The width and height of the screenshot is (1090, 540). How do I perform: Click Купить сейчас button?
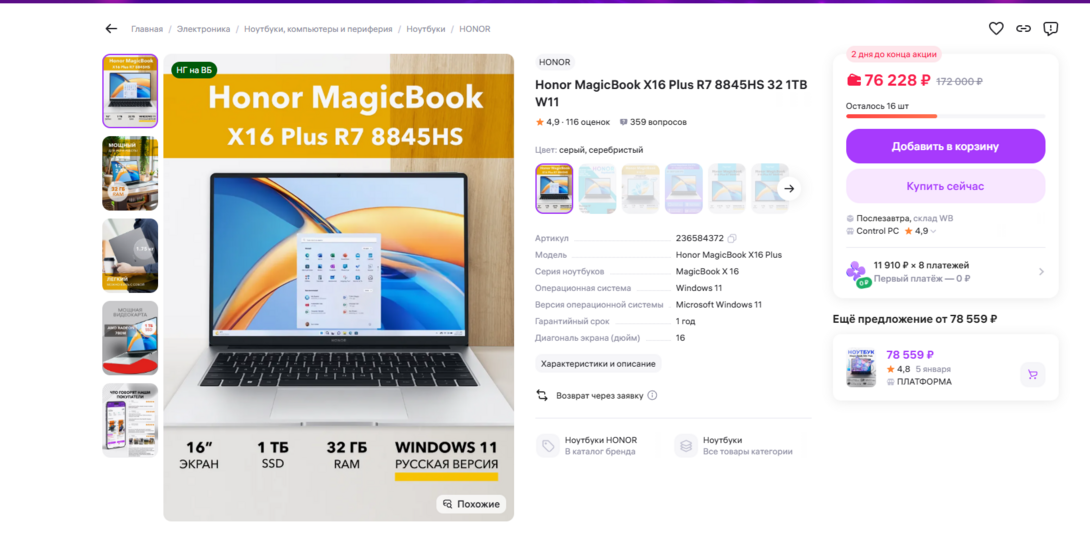pyautogui.click(x=945, y=186)
